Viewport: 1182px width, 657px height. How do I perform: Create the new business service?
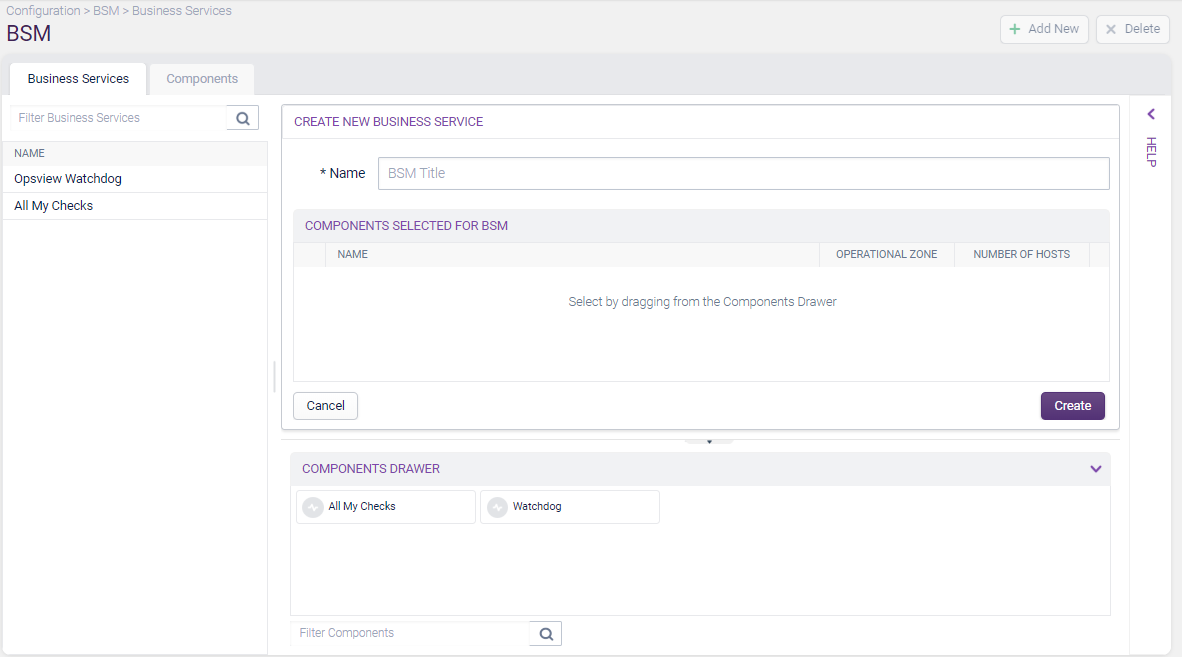[1073, 406]
